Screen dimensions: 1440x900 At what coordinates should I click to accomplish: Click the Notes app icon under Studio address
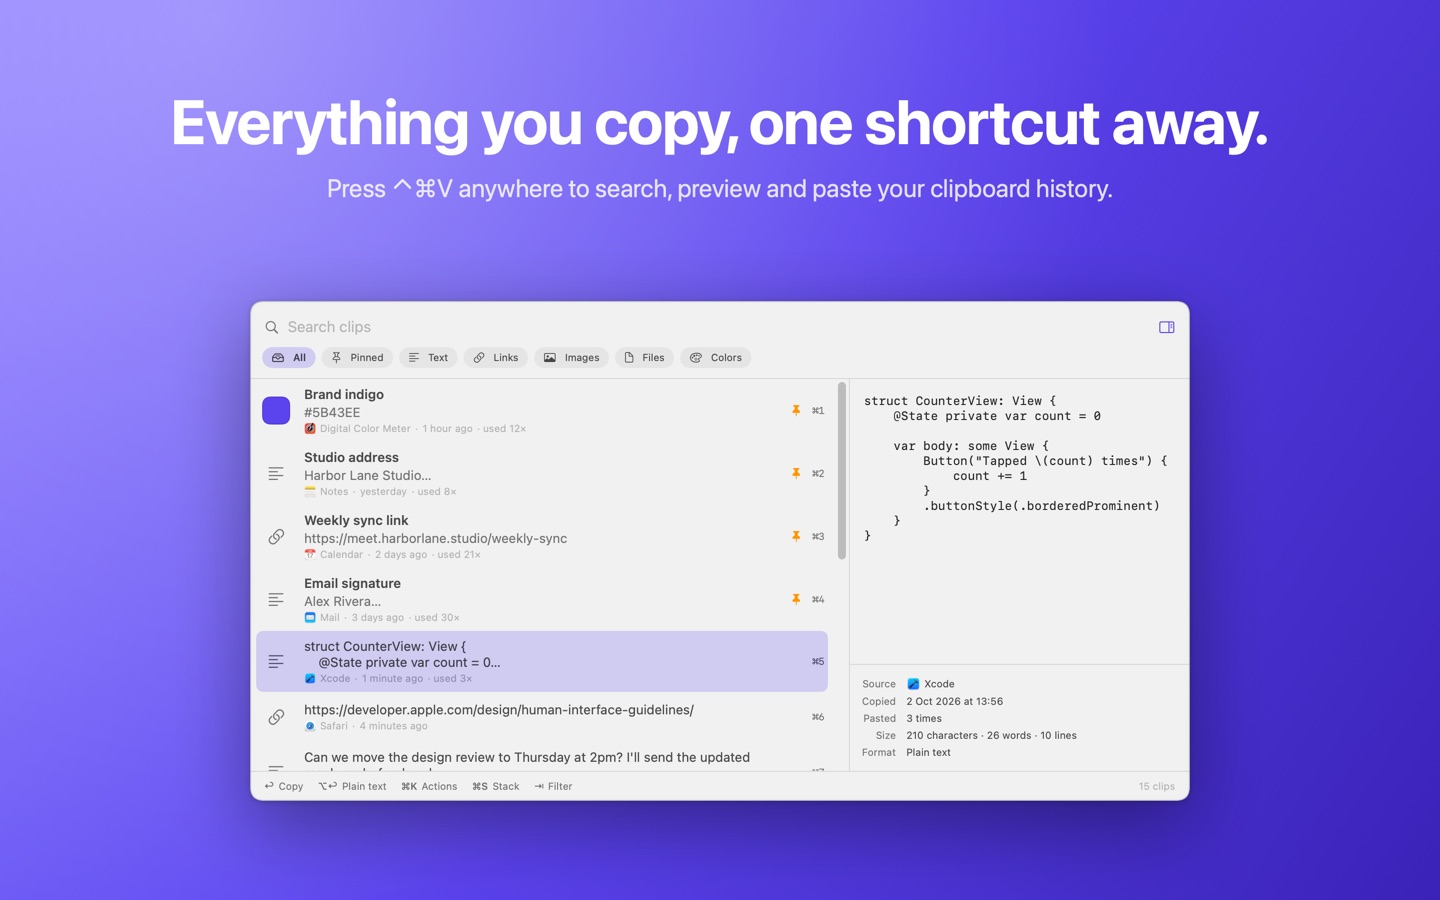pyautogui.click(x=310, y=491)
